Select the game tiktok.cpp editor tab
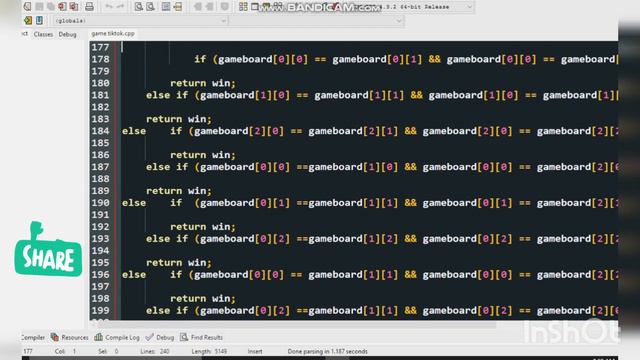640x360 pixels. click(x=113, y=33)
